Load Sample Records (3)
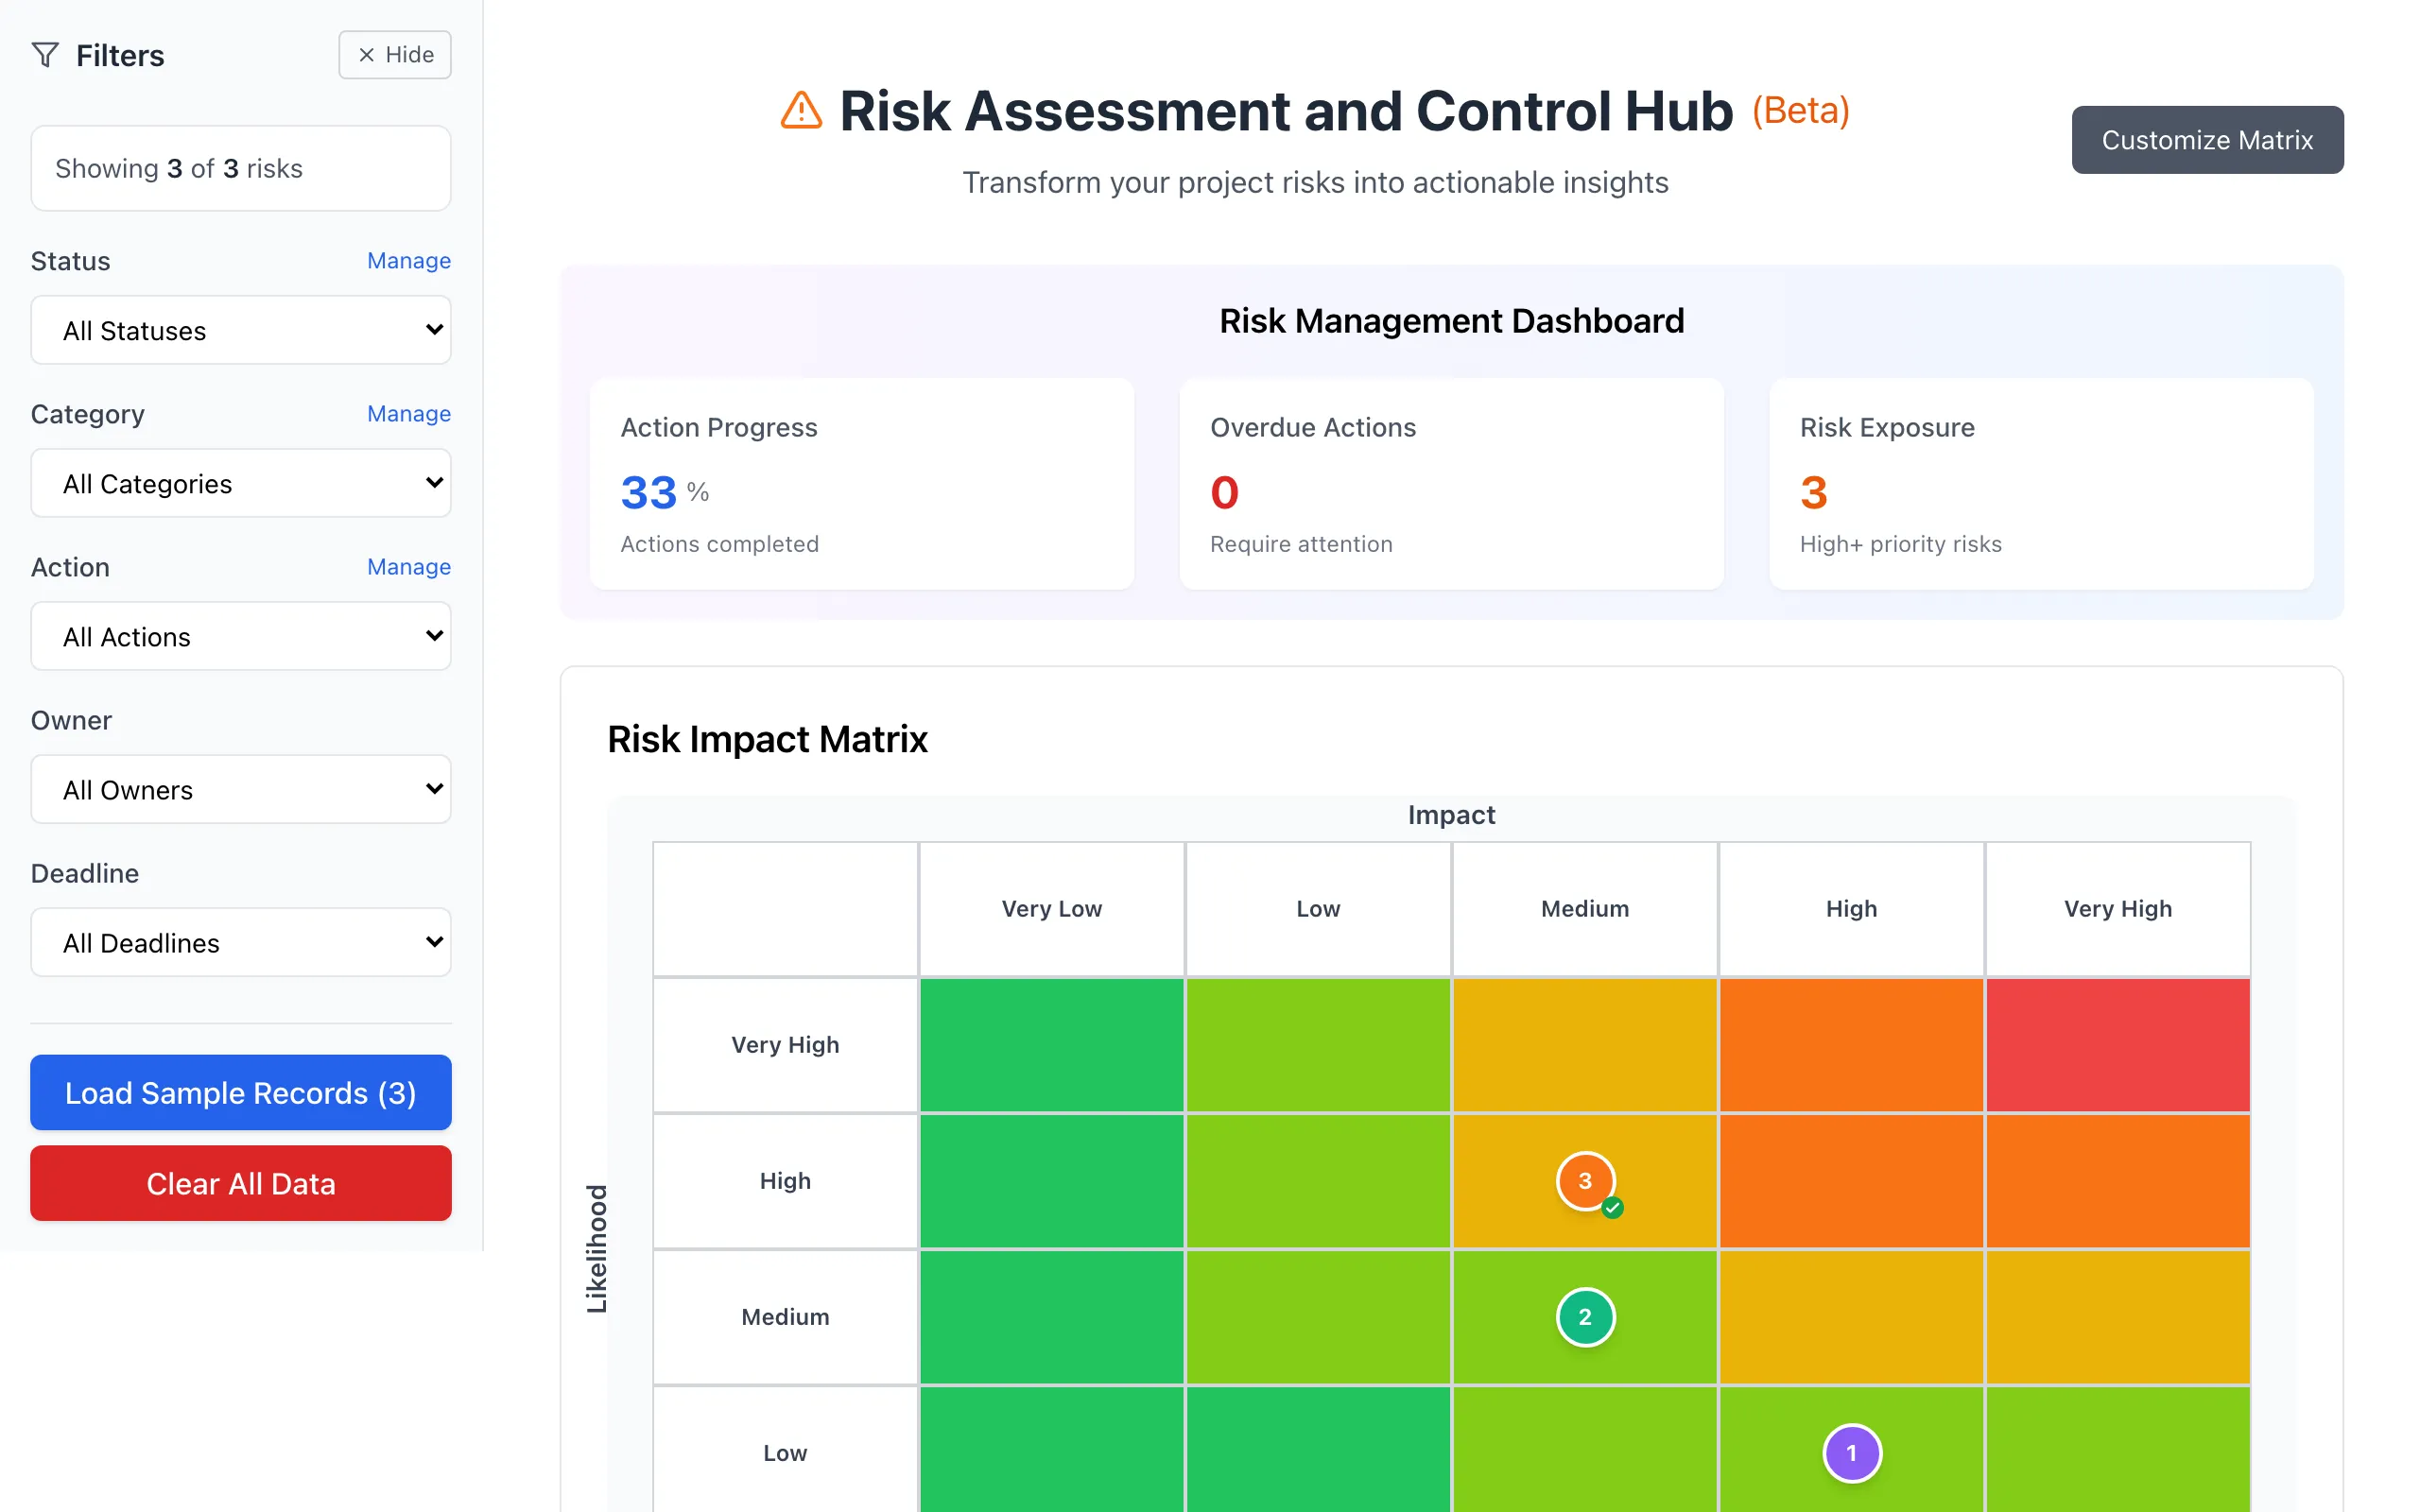This screenshot has height=1512, width=2420. [241, 1093]
